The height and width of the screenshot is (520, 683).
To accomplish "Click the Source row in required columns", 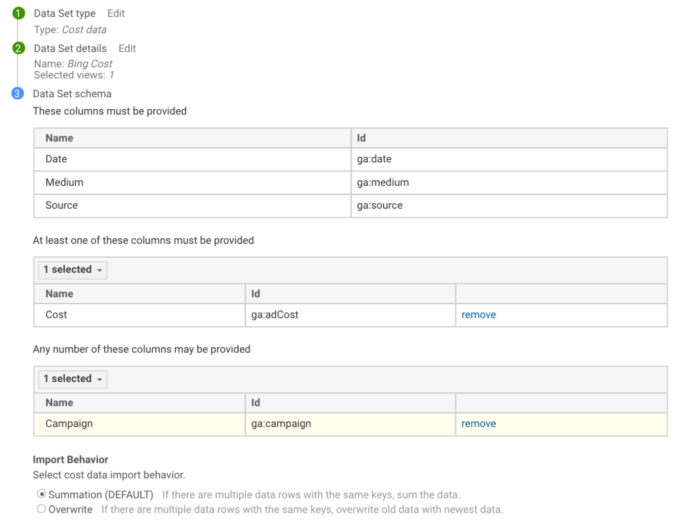I will coord(350,205).
